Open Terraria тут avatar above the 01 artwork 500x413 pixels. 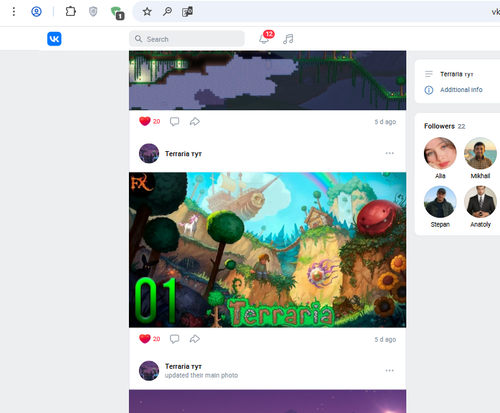[149, 153]
